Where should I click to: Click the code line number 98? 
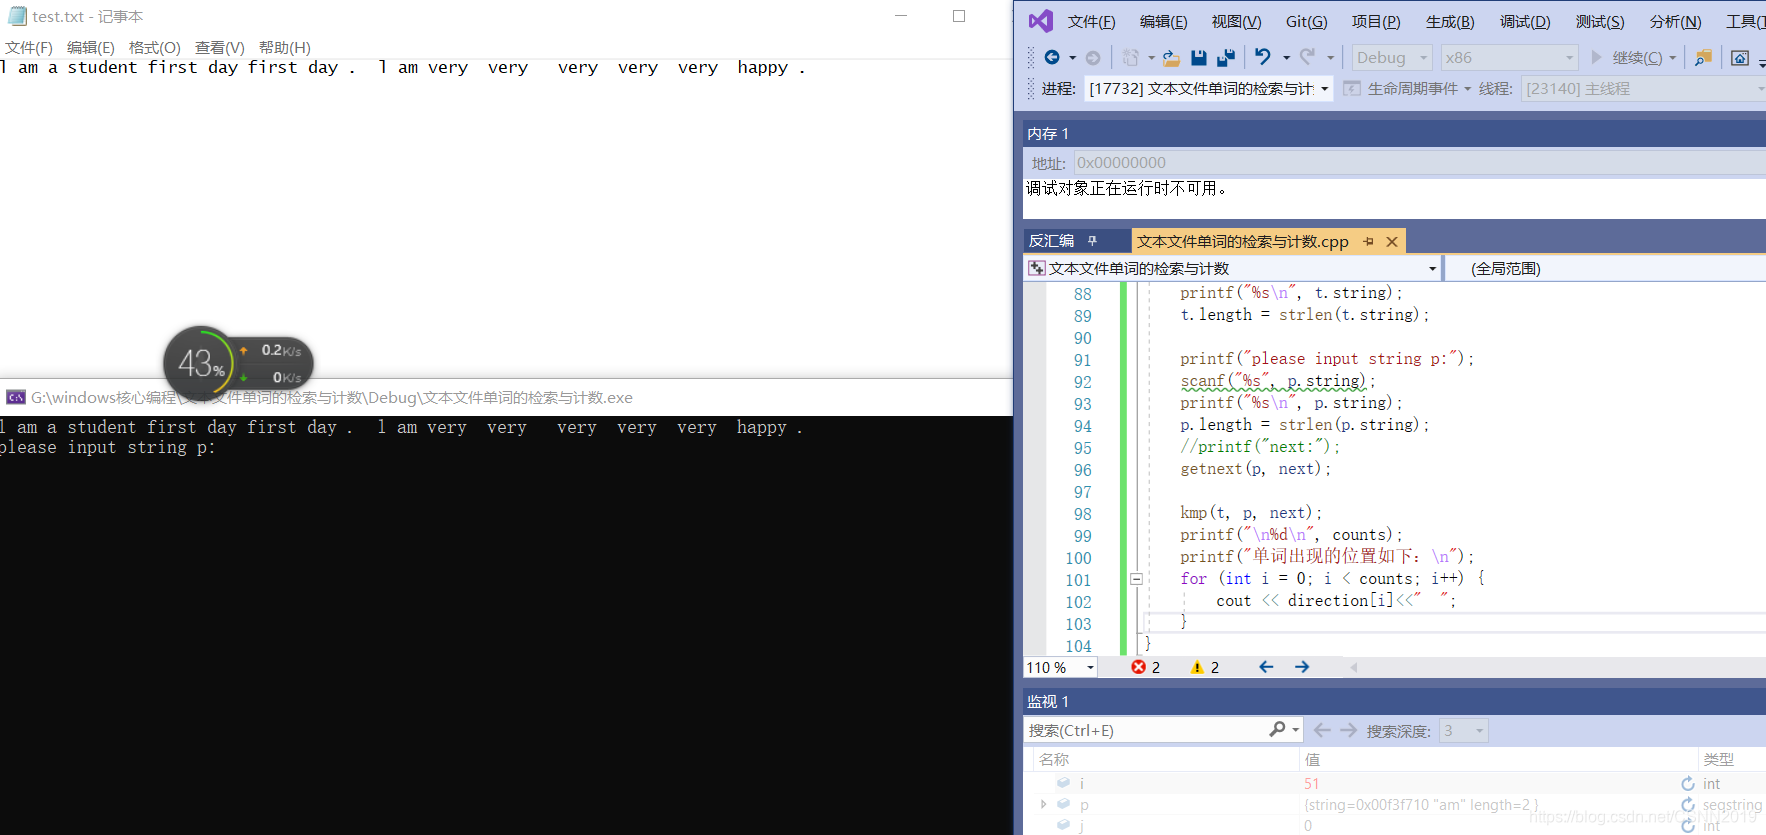tap(1083, 514)
